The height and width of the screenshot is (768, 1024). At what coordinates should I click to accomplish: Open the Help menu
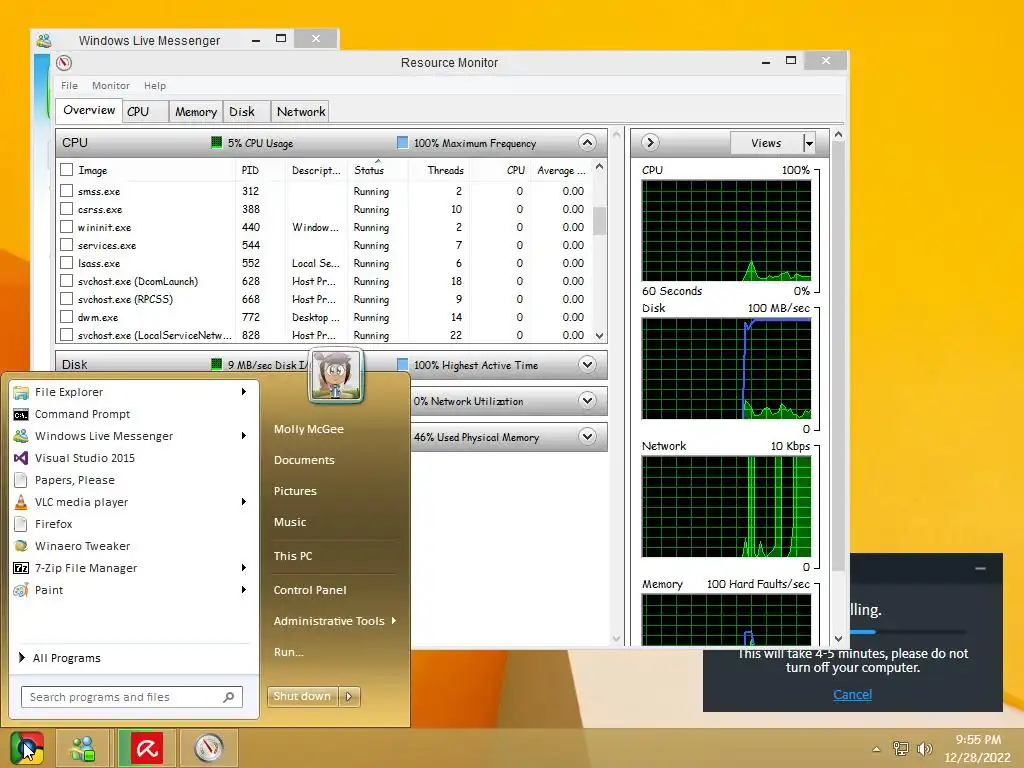155,86
